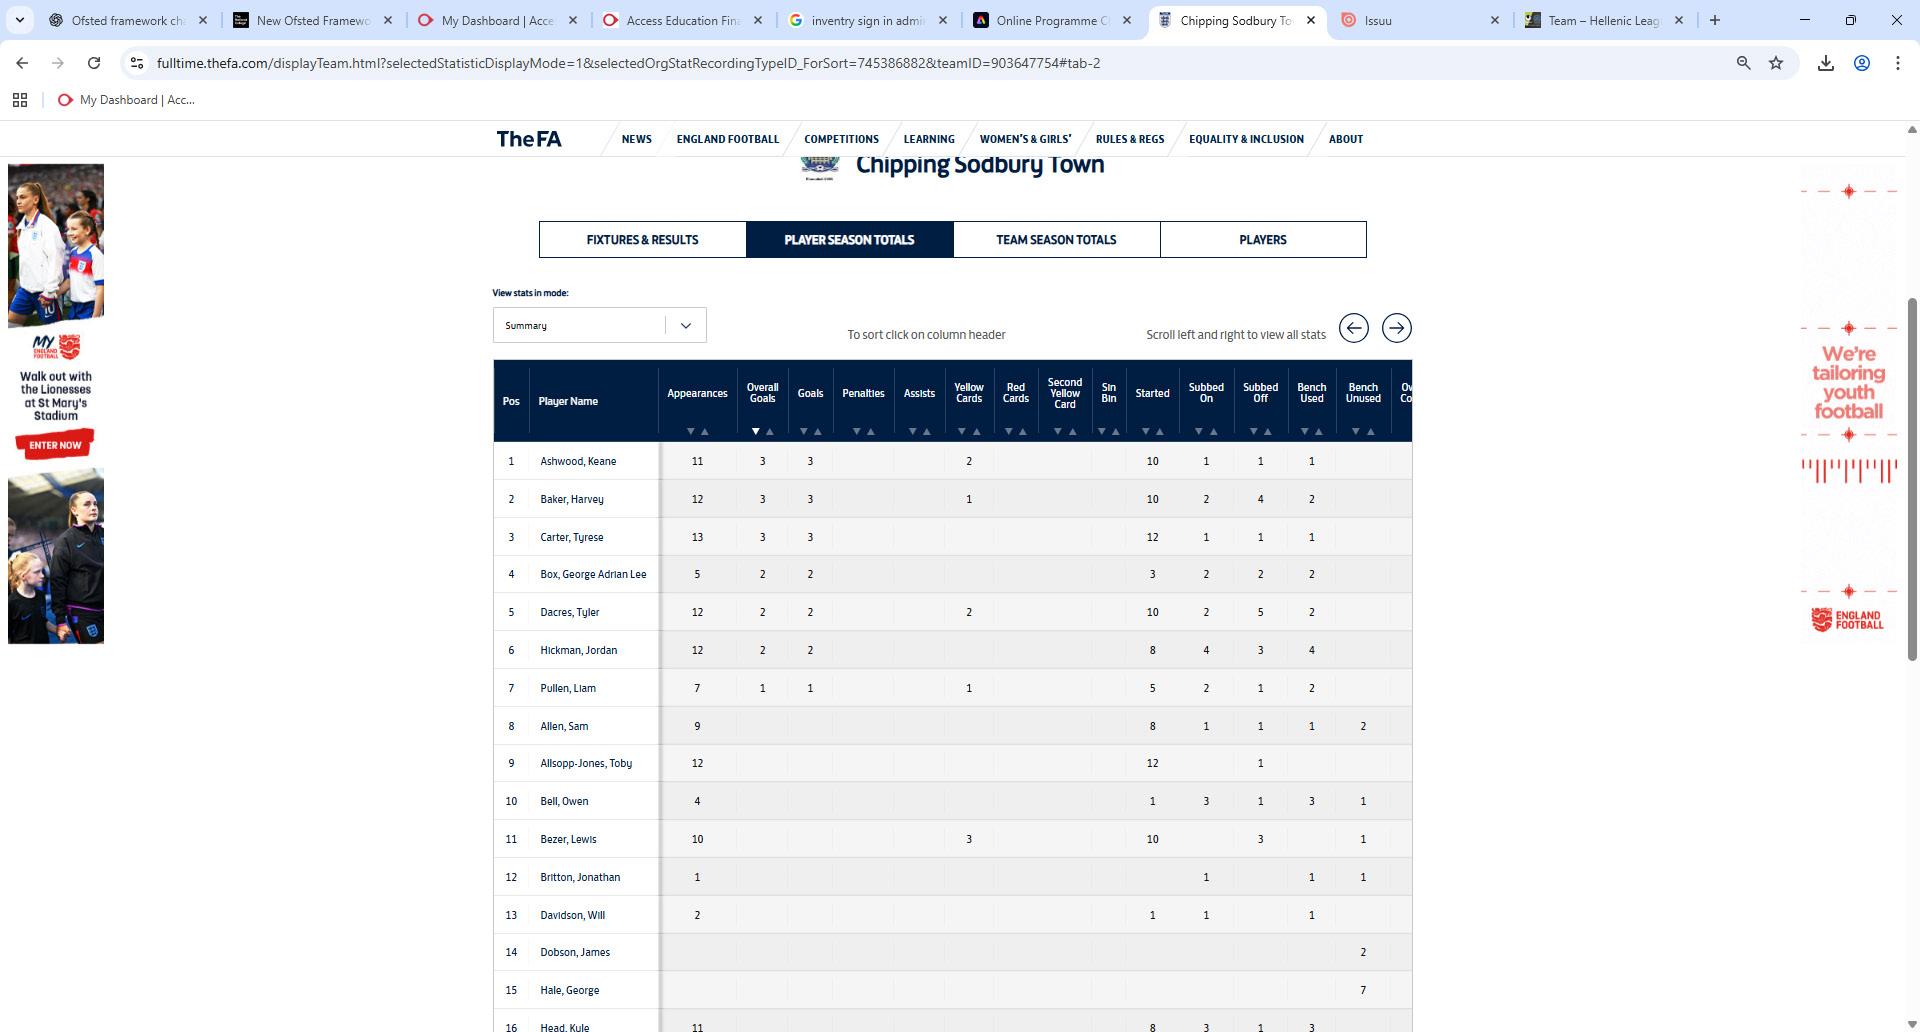The height and width of the screenshot is (1032, 1920).
Task: Open player Dacres, Tyler
Action: click(x=570, y=612)
